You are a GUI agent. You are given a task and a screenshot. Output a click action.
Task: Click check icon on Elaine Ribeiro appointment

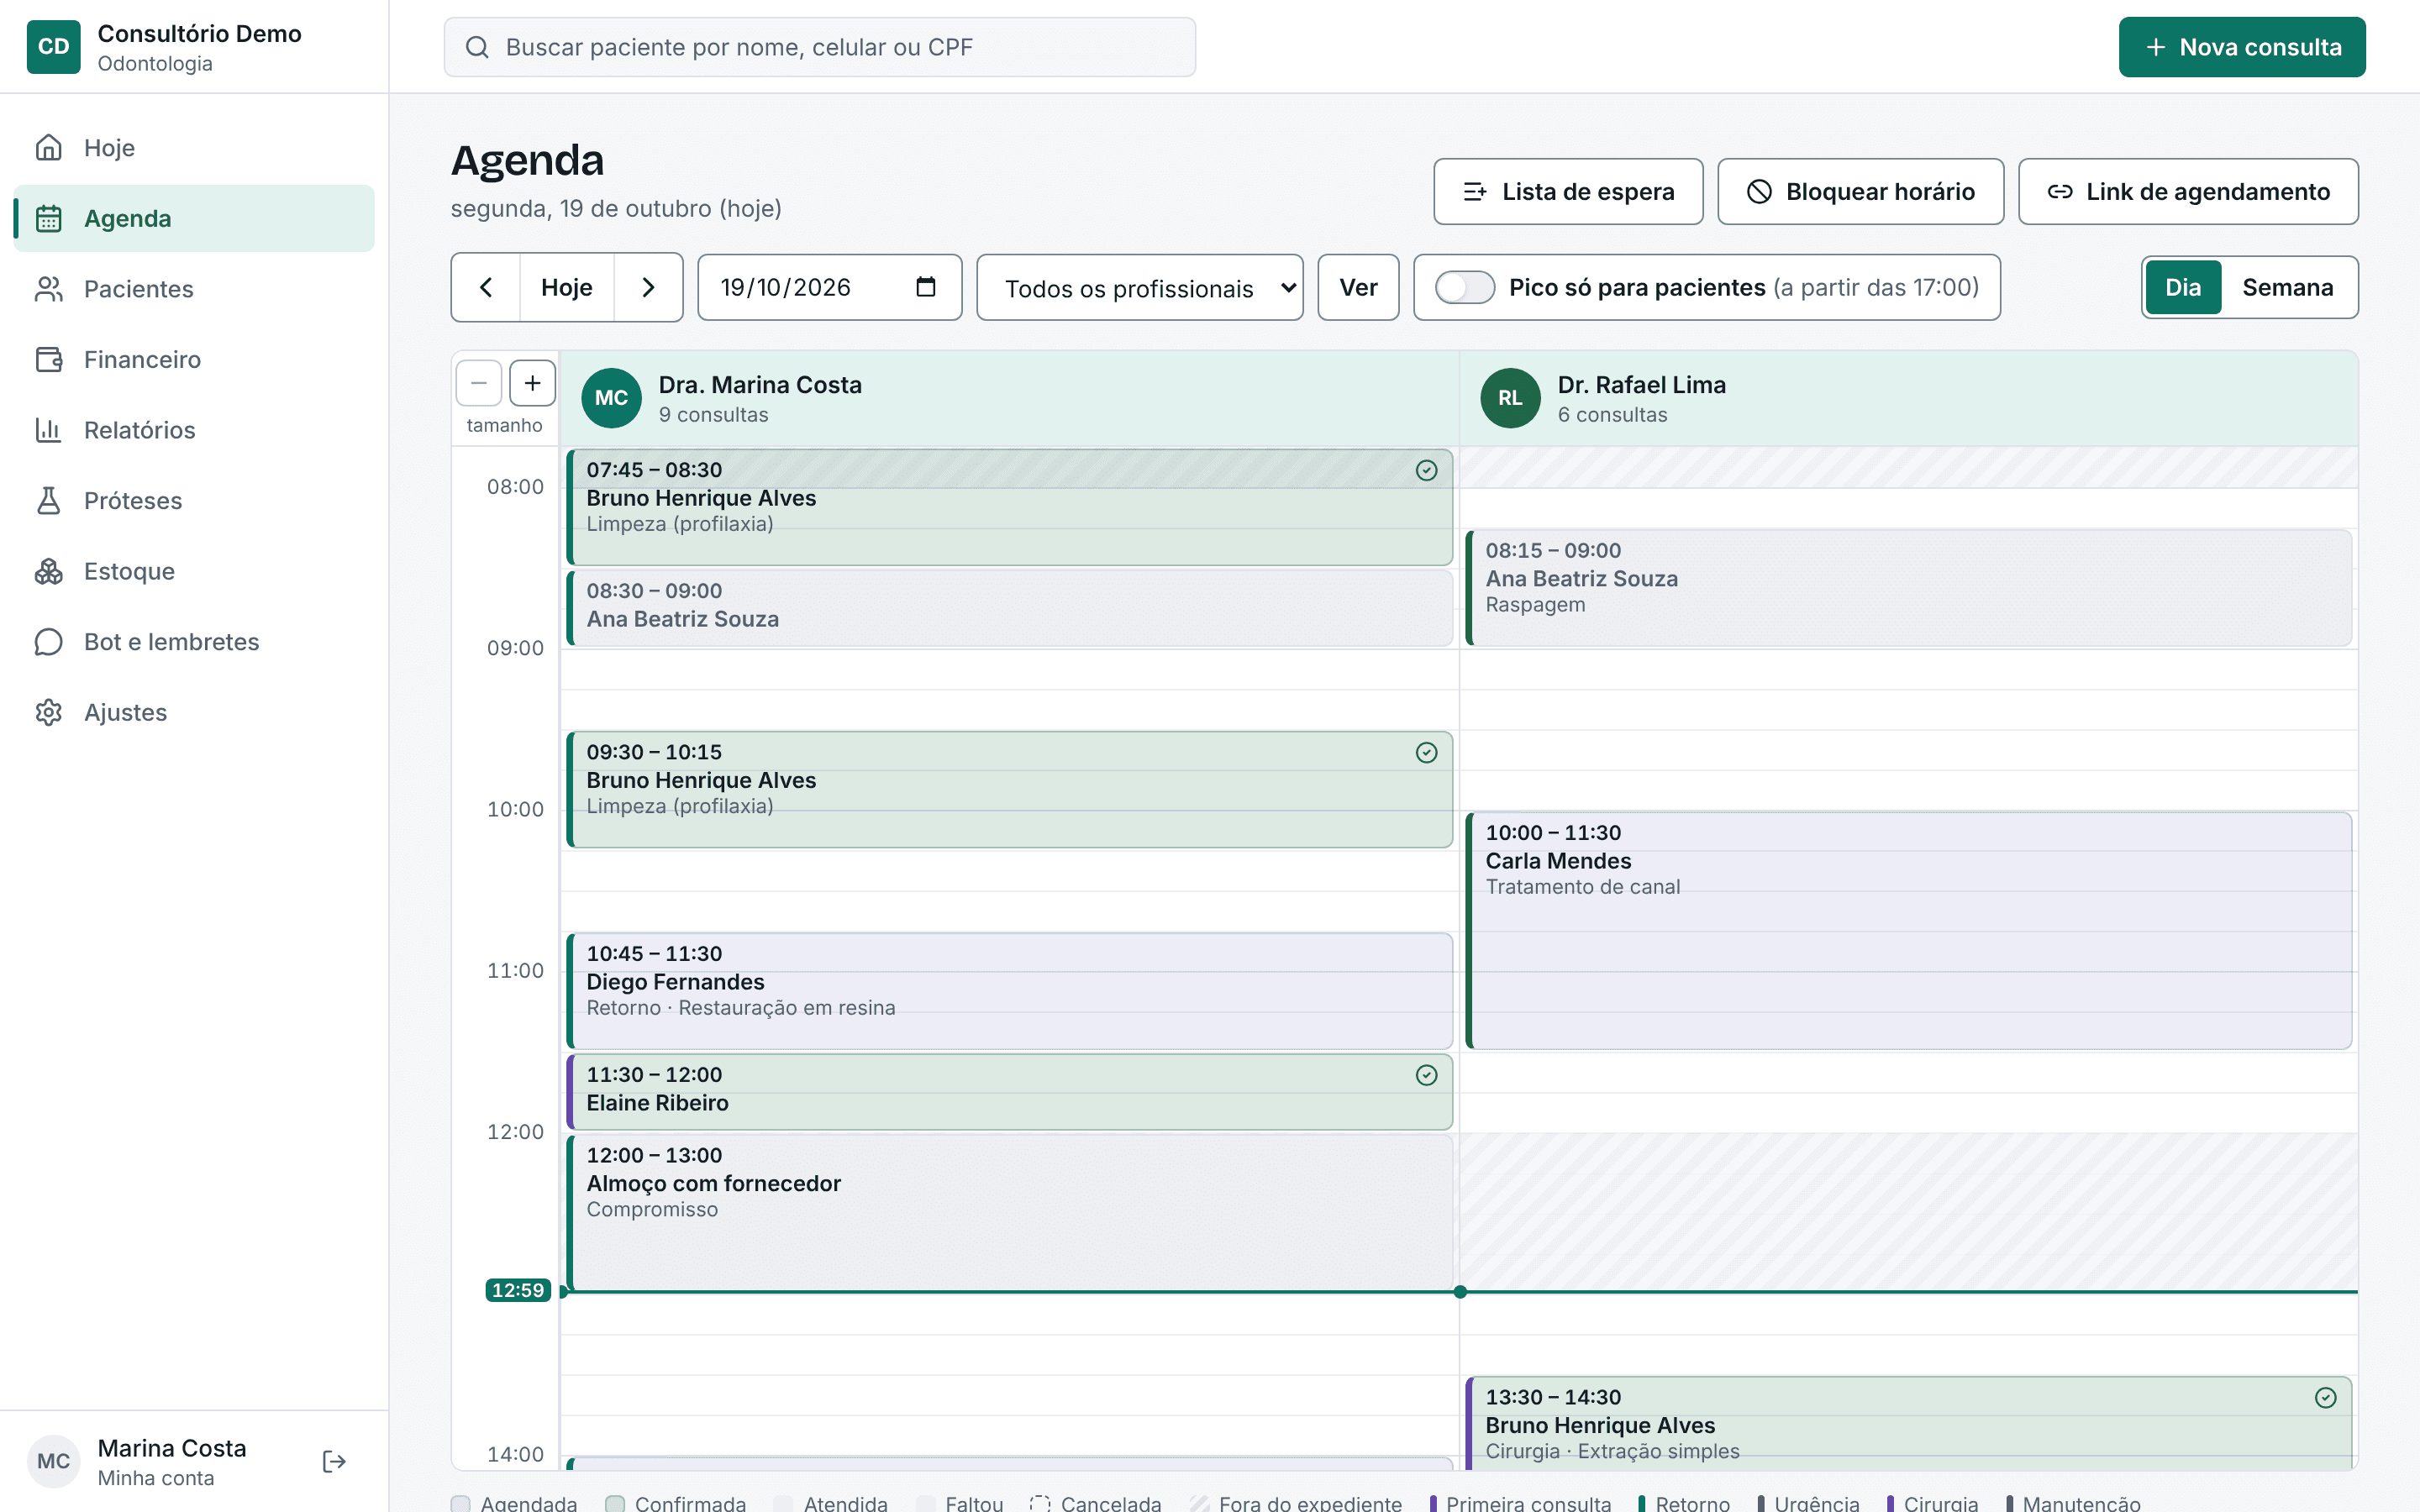tap(1426, 1075)
